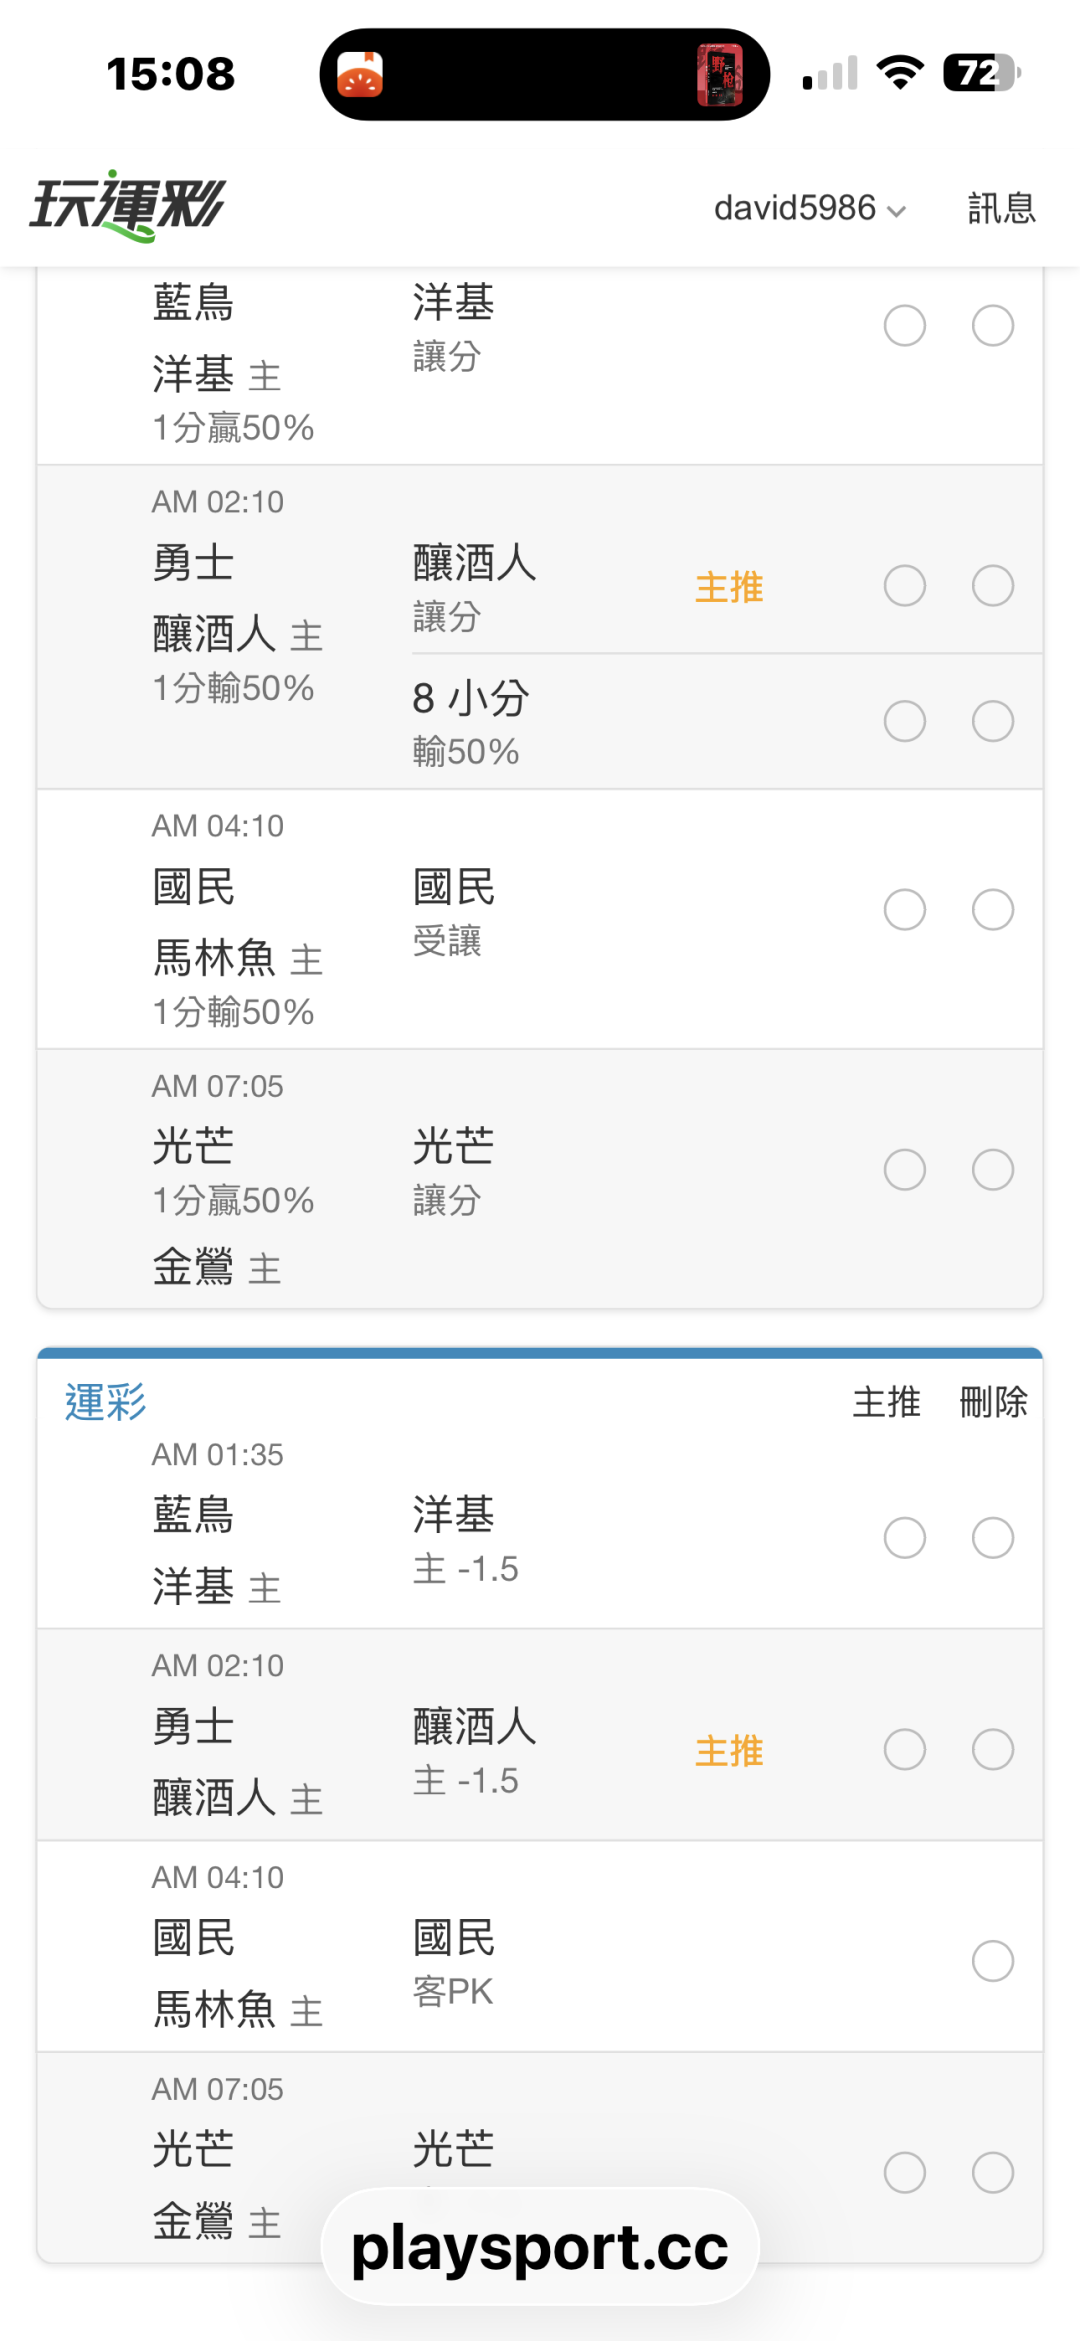Click the 運彩 section heading link
1080x2341 pixels.
pyautogui.click(x=106, y=1402)
